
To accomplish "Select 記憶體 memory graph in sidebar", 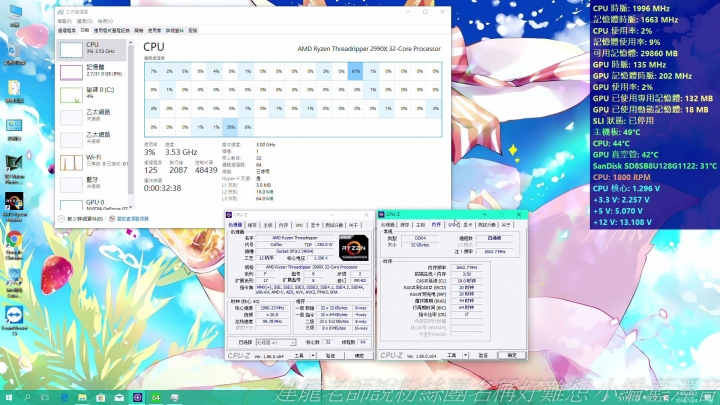I will (71, 72).
